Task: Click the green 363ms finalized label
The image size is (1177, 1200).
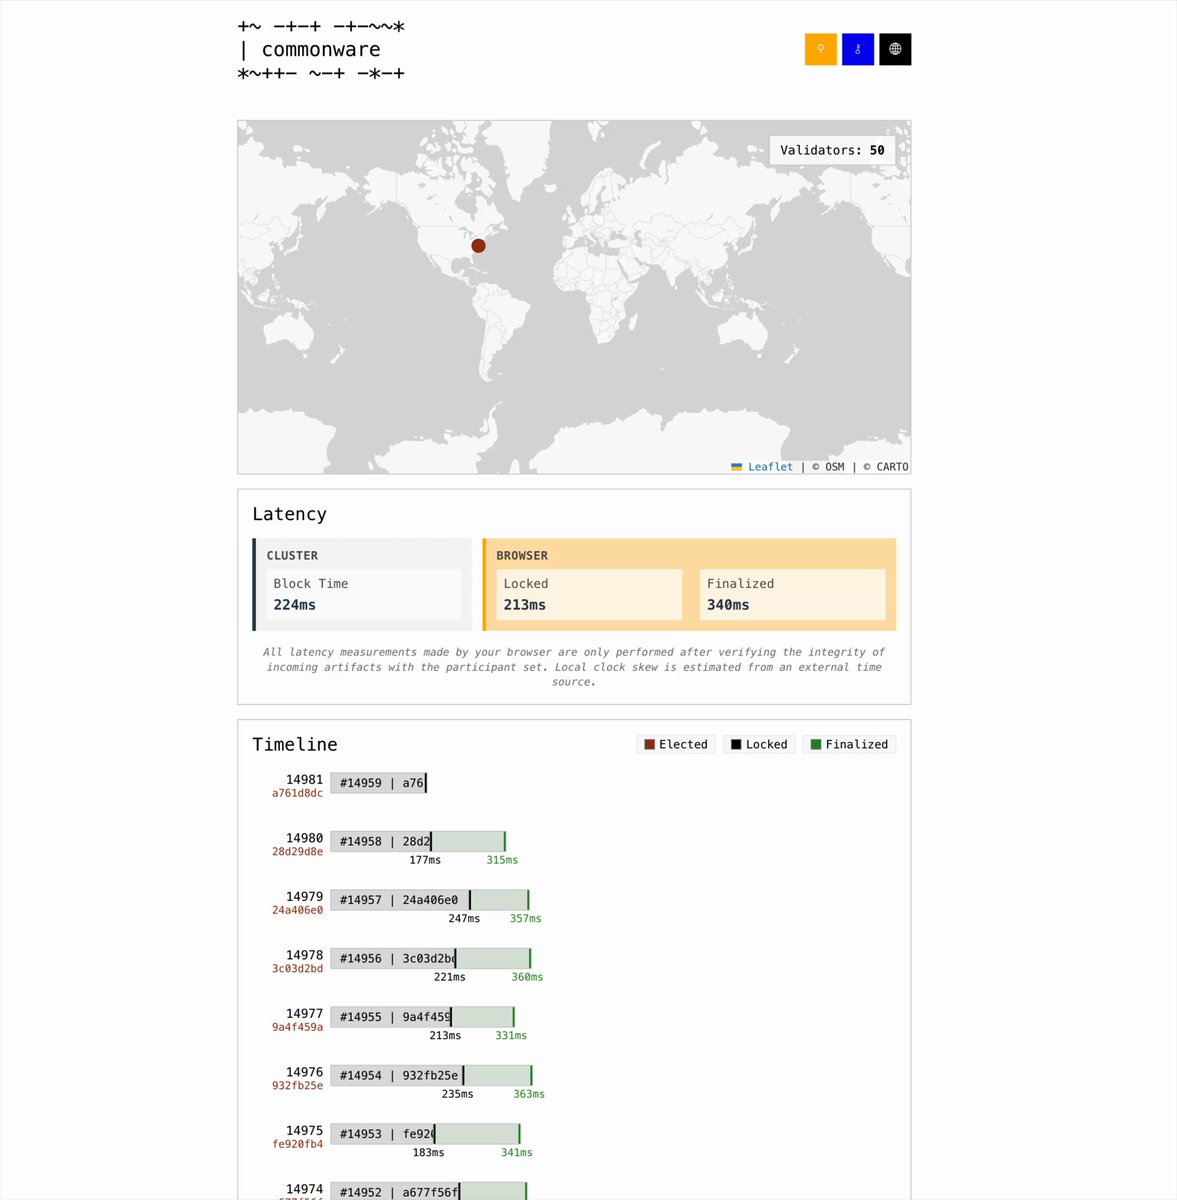Action: pos(529,1094)
